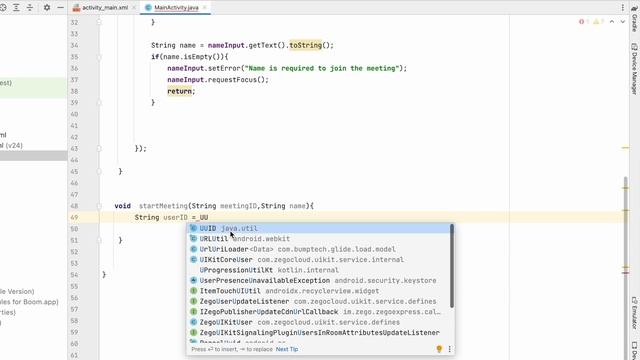
Task: Click nameInput.requestFocus on line 37
Action: [218, 80]
